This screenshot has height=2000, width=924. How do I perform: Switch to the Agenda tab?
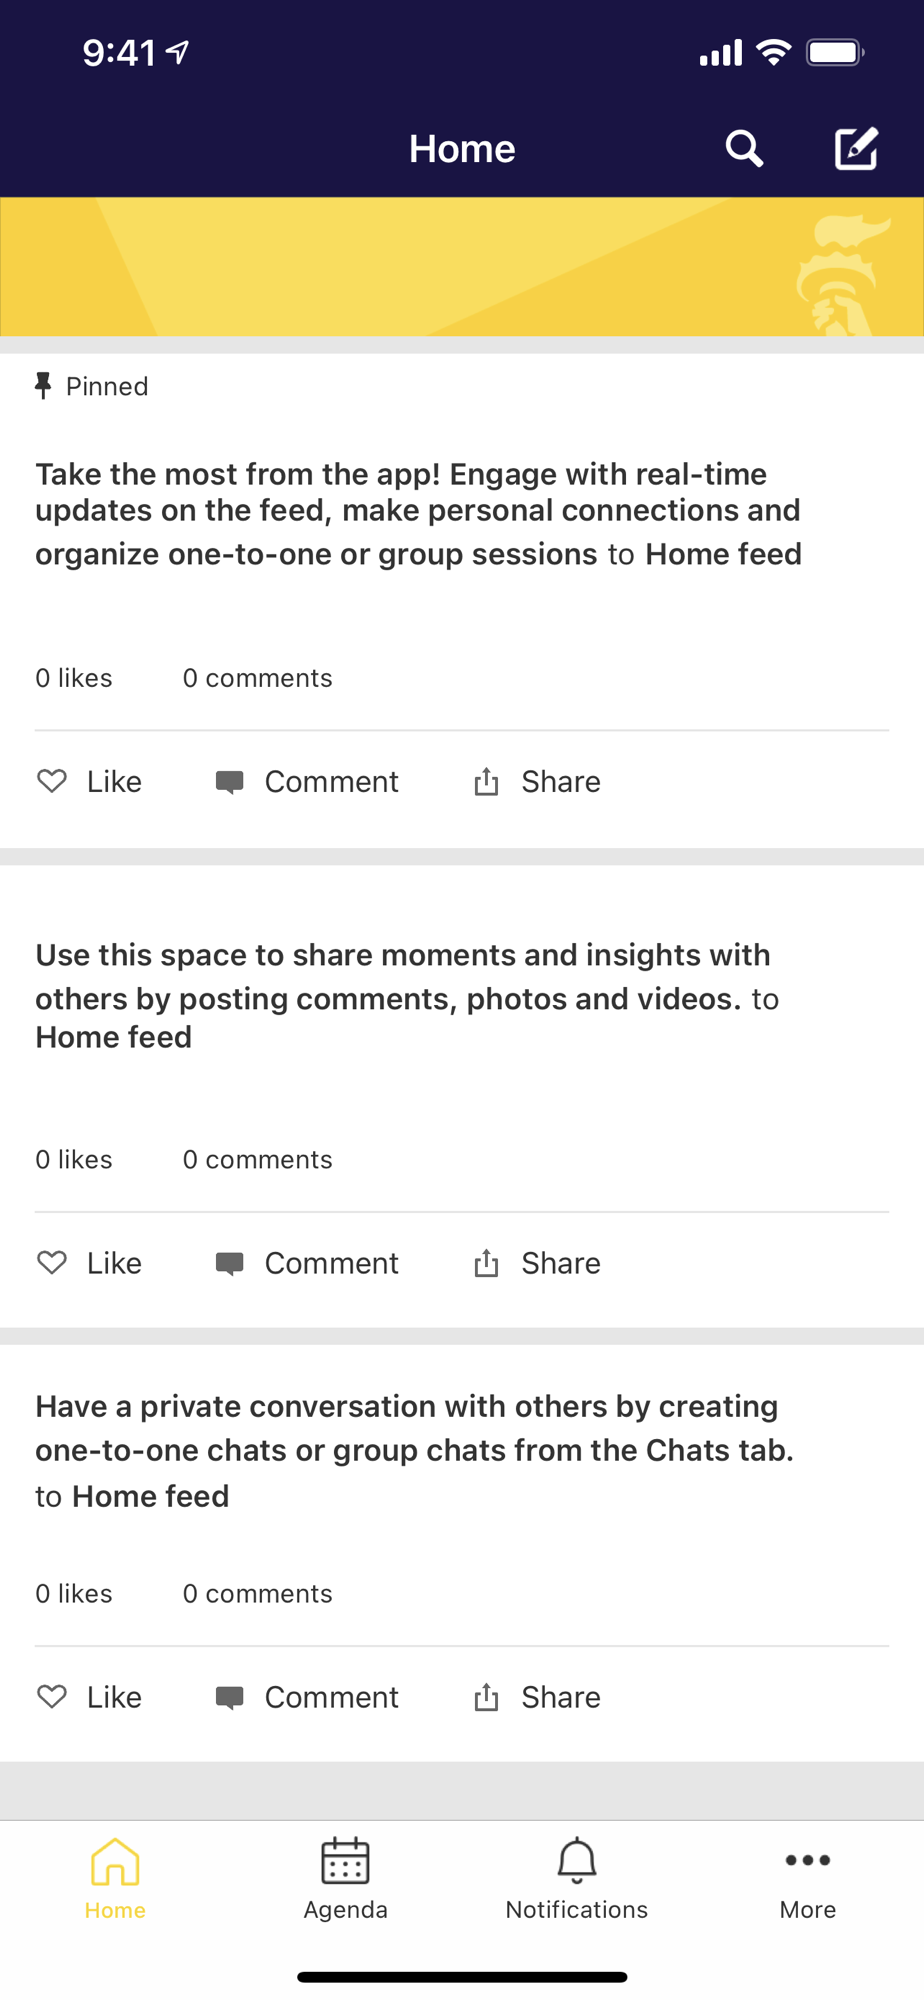click(x=345, y=1879)
